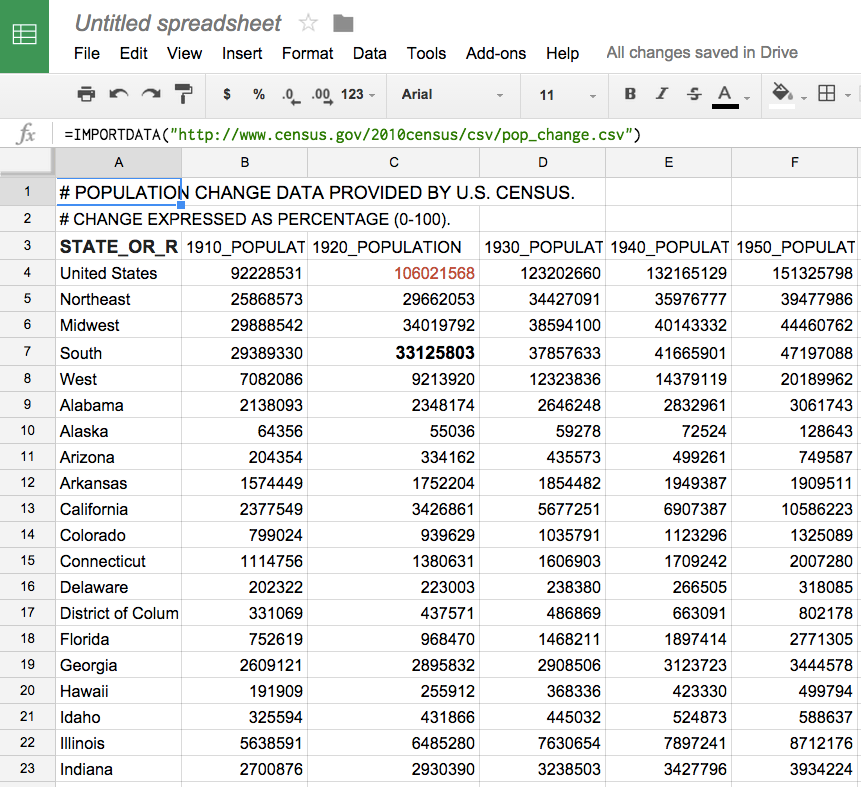Format selection as percent
This screenshot has width=861, height=787.
click(258, 93)
